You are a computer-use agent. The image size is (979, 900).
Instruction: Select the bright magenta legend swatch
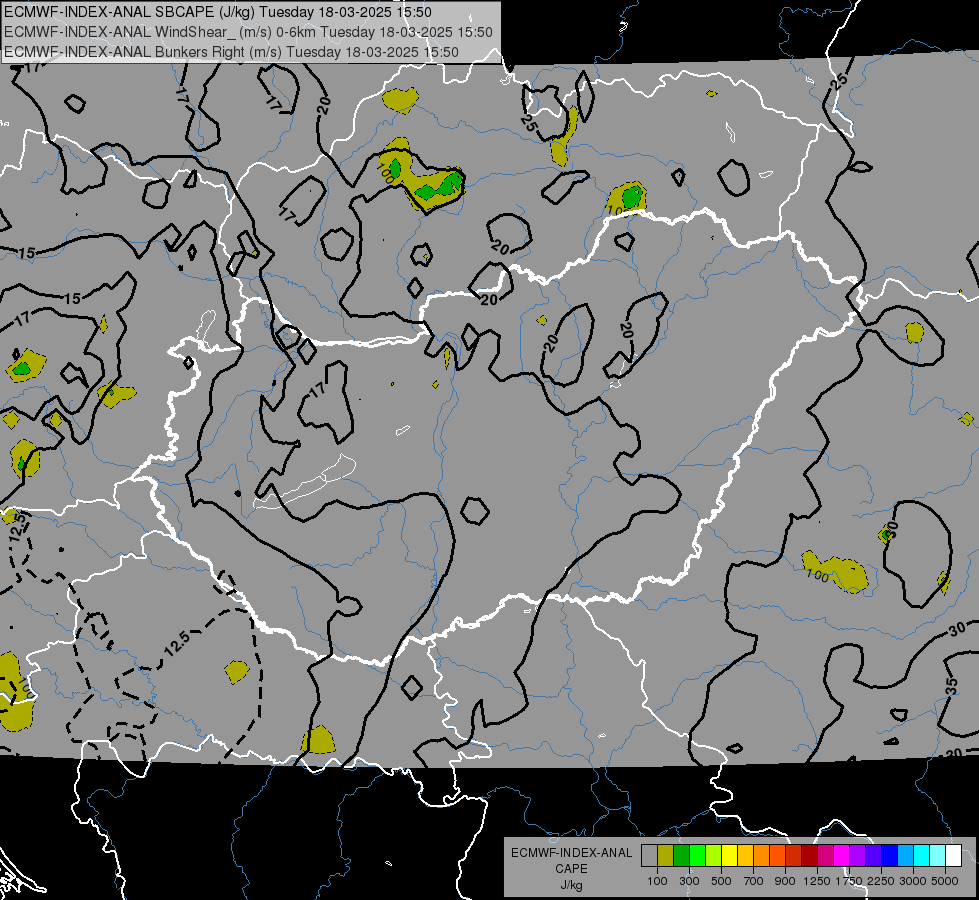coord(842,856)
